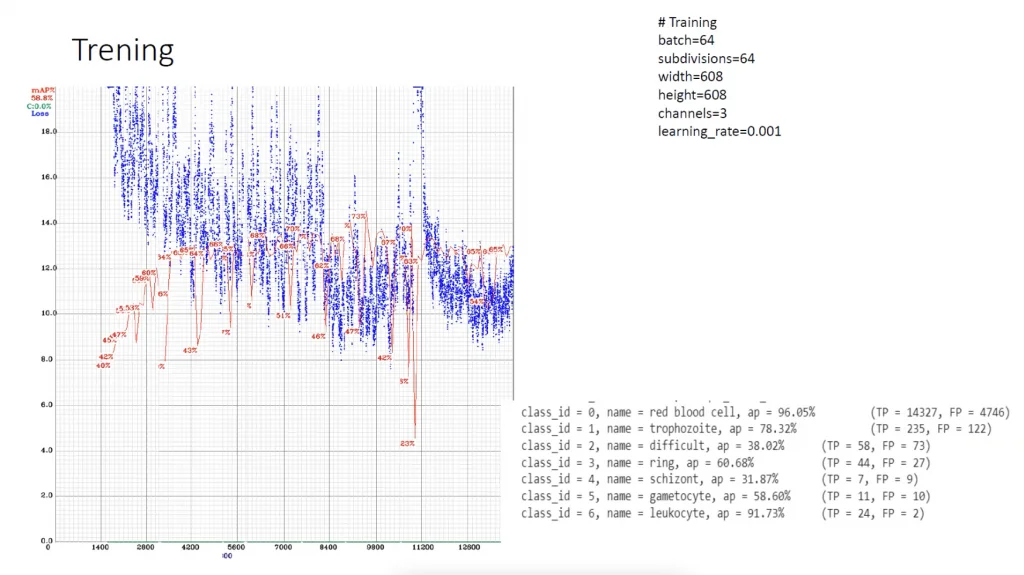1024x575 pixels.
Task: Click the leukocyte ap = 91.73% row
Action: pyautogui.click(x=723, y=514)
